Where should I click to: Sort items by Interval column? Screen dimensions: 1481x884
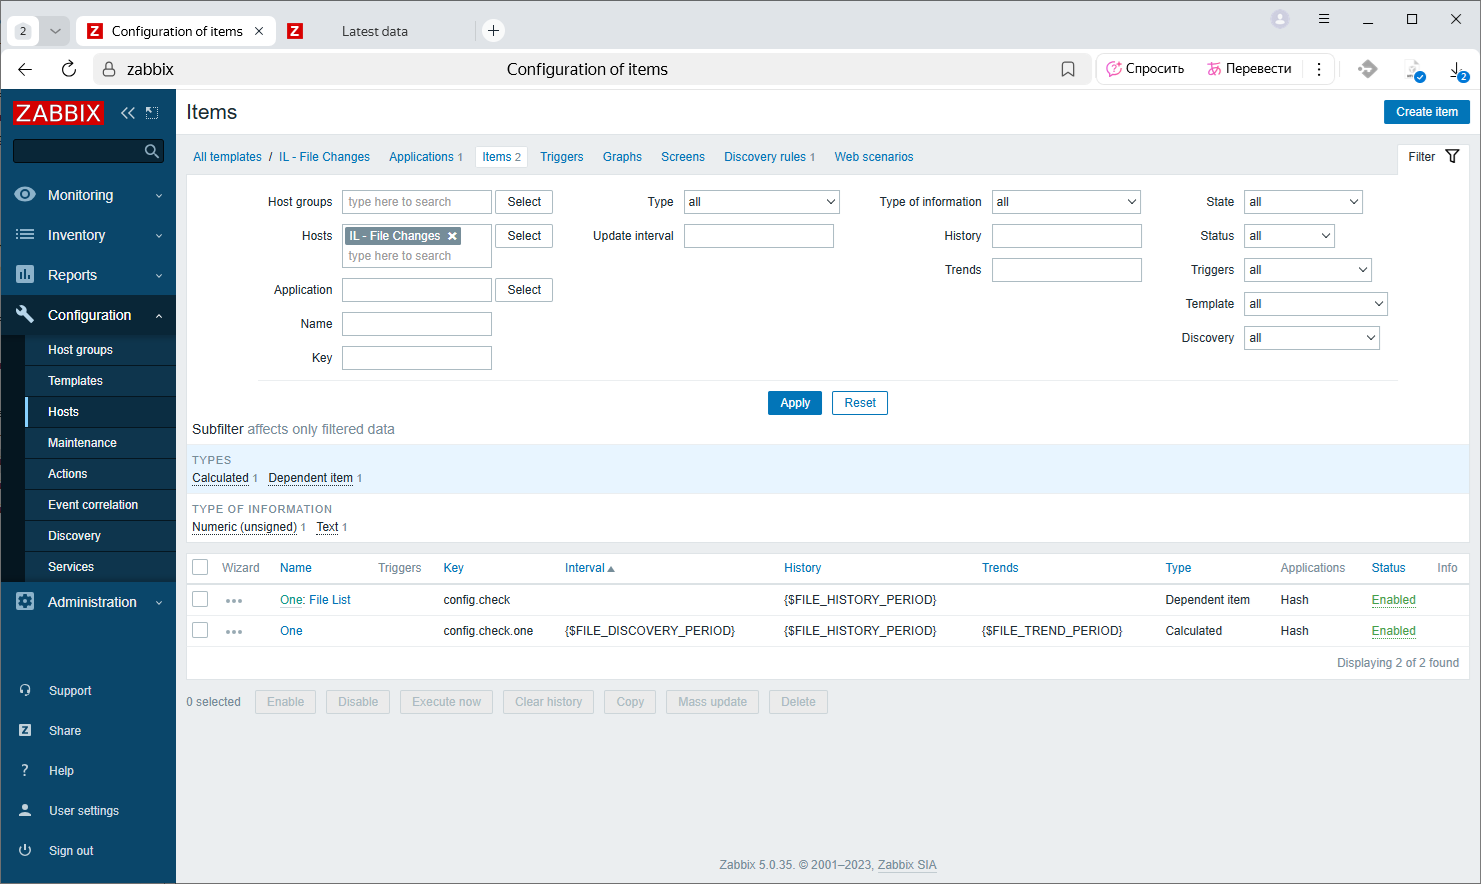pyautogui.click(x=589, y=568)
